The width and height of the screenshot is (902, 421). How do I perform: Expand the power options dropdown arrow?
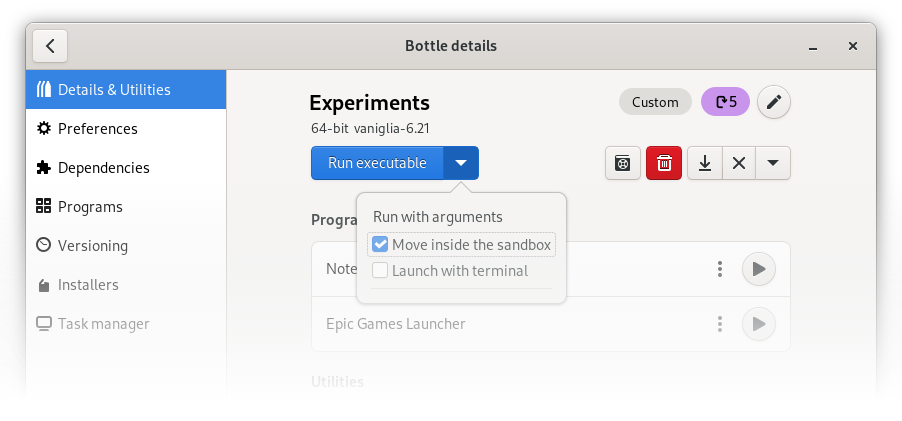[x=772, y=163]
